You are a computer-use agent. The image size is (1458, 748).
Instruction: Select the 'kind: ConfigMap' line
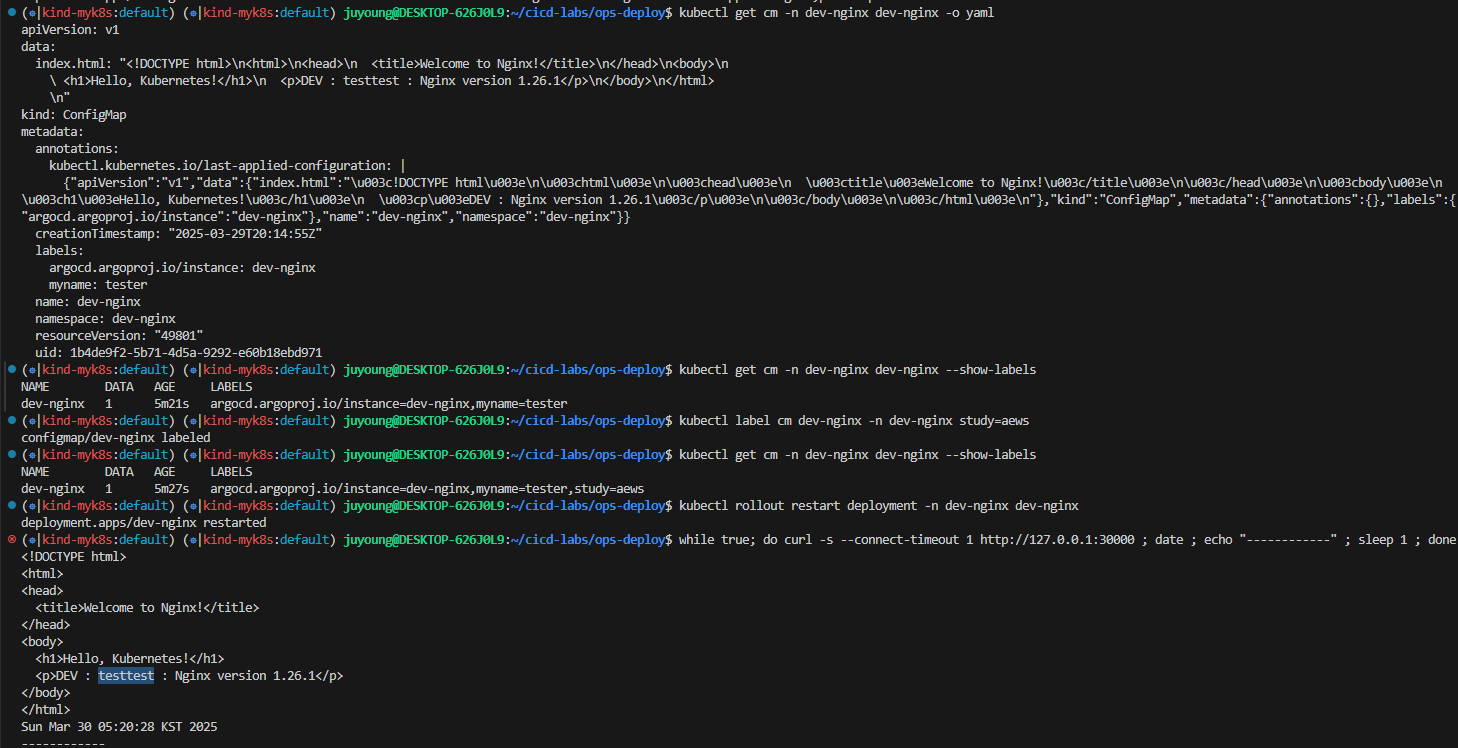point(74,115)
